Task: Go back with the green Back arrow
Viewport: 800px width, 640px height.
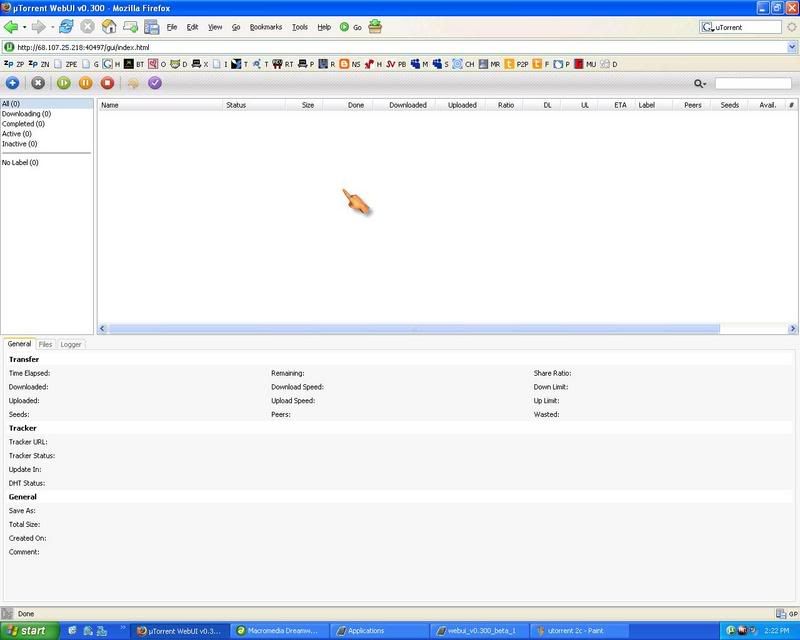Action: [11, 27]
